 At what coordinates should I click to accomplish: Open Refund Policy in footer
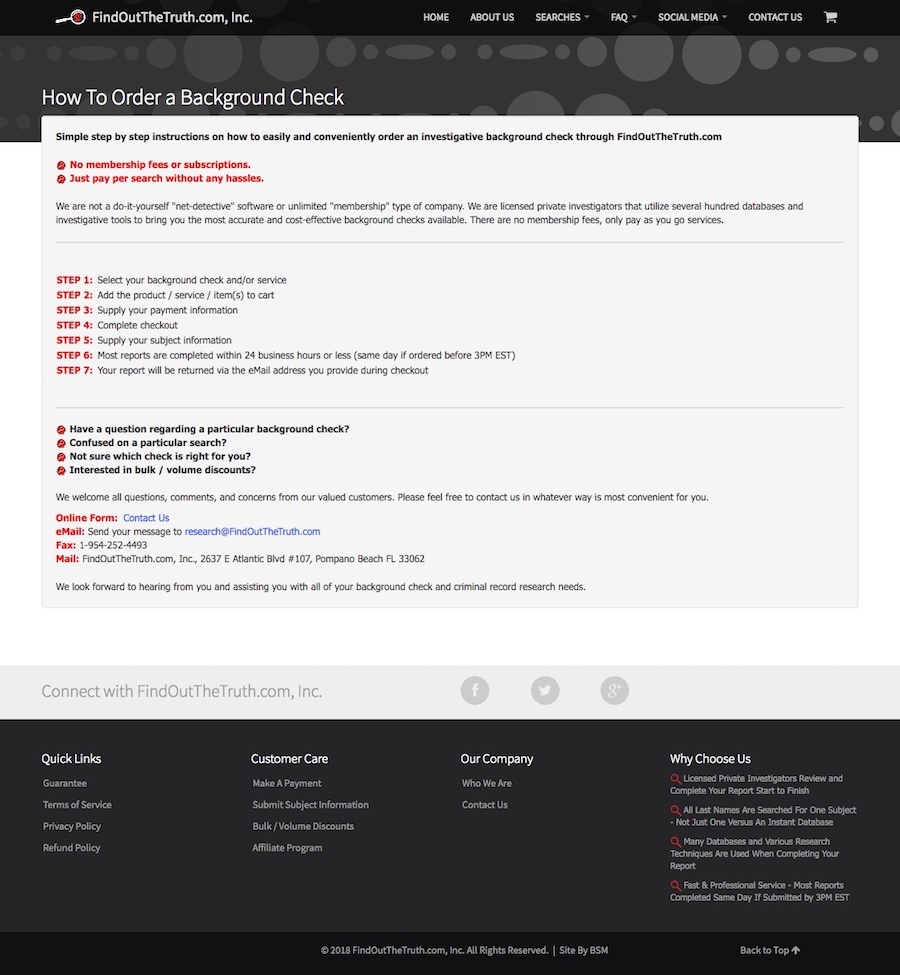[x=72, y=848]
